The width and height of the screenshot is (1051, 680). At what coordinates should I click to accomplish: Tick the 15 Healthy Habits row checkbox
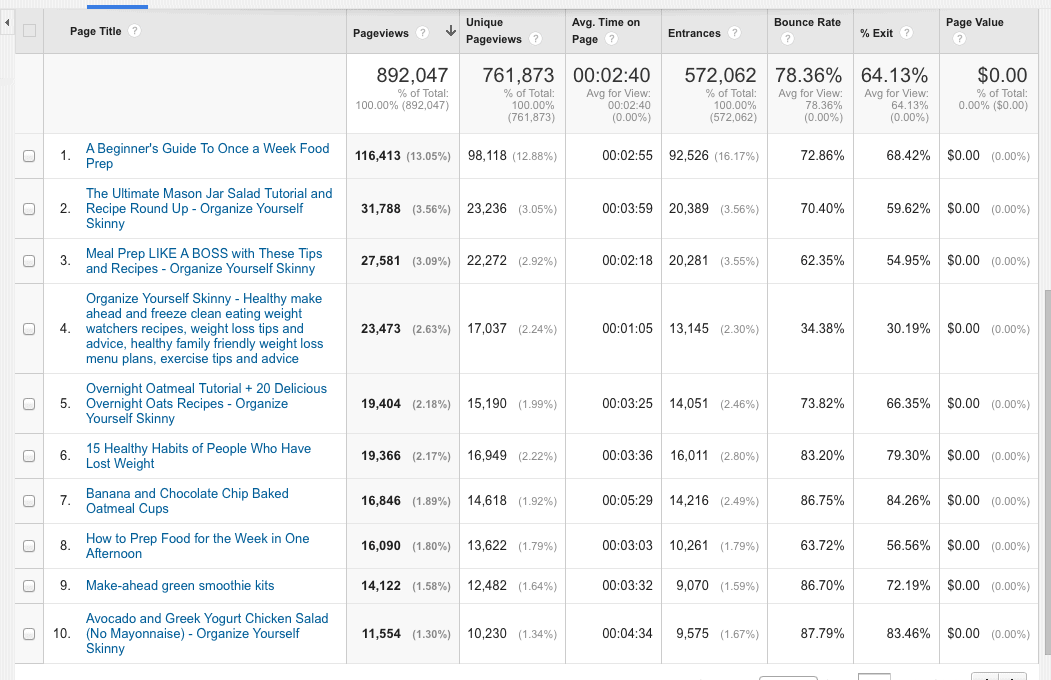point(29,456)
